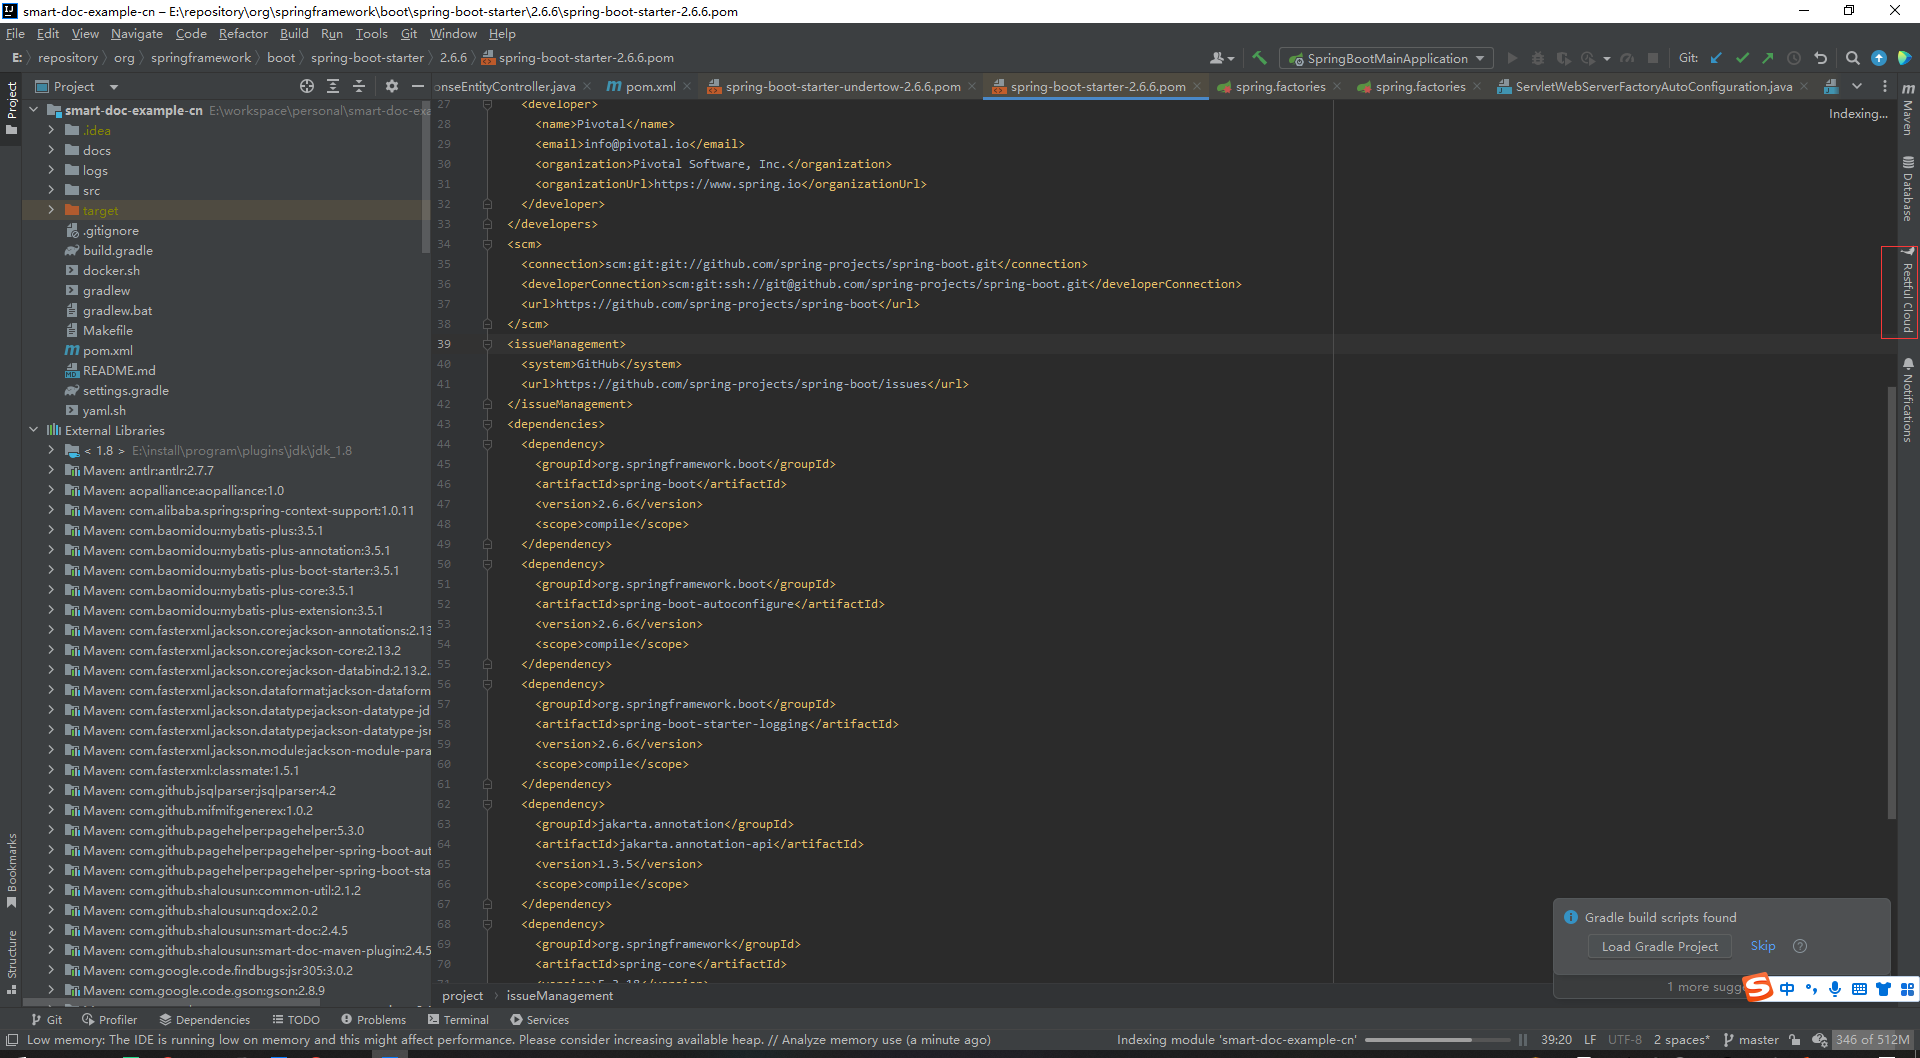Click the UTF-8 encoding widget
Screen dimensions: 1920x1058
click(x=1625, y=1040)
